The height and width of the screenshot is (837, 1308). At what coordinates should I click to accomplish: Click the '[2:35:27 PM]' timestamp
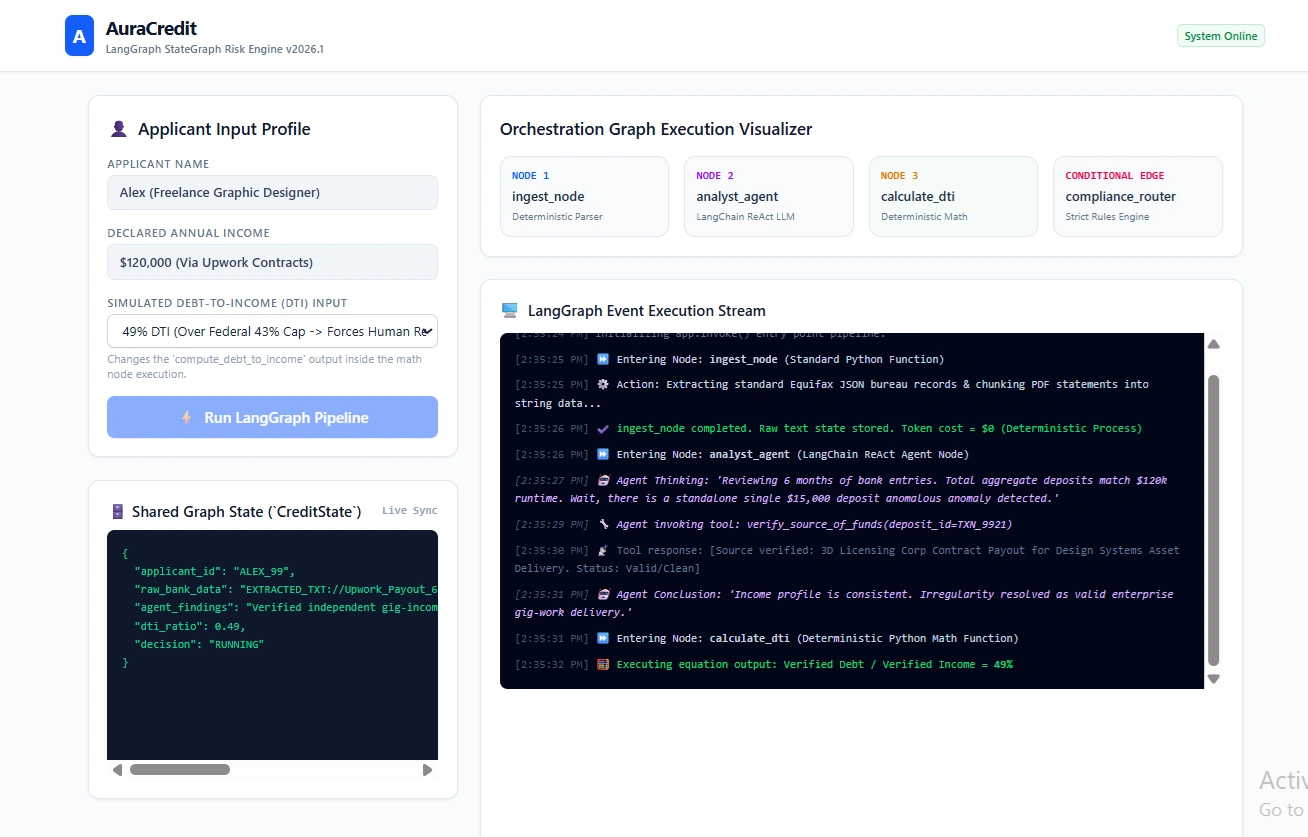point(552,480)
